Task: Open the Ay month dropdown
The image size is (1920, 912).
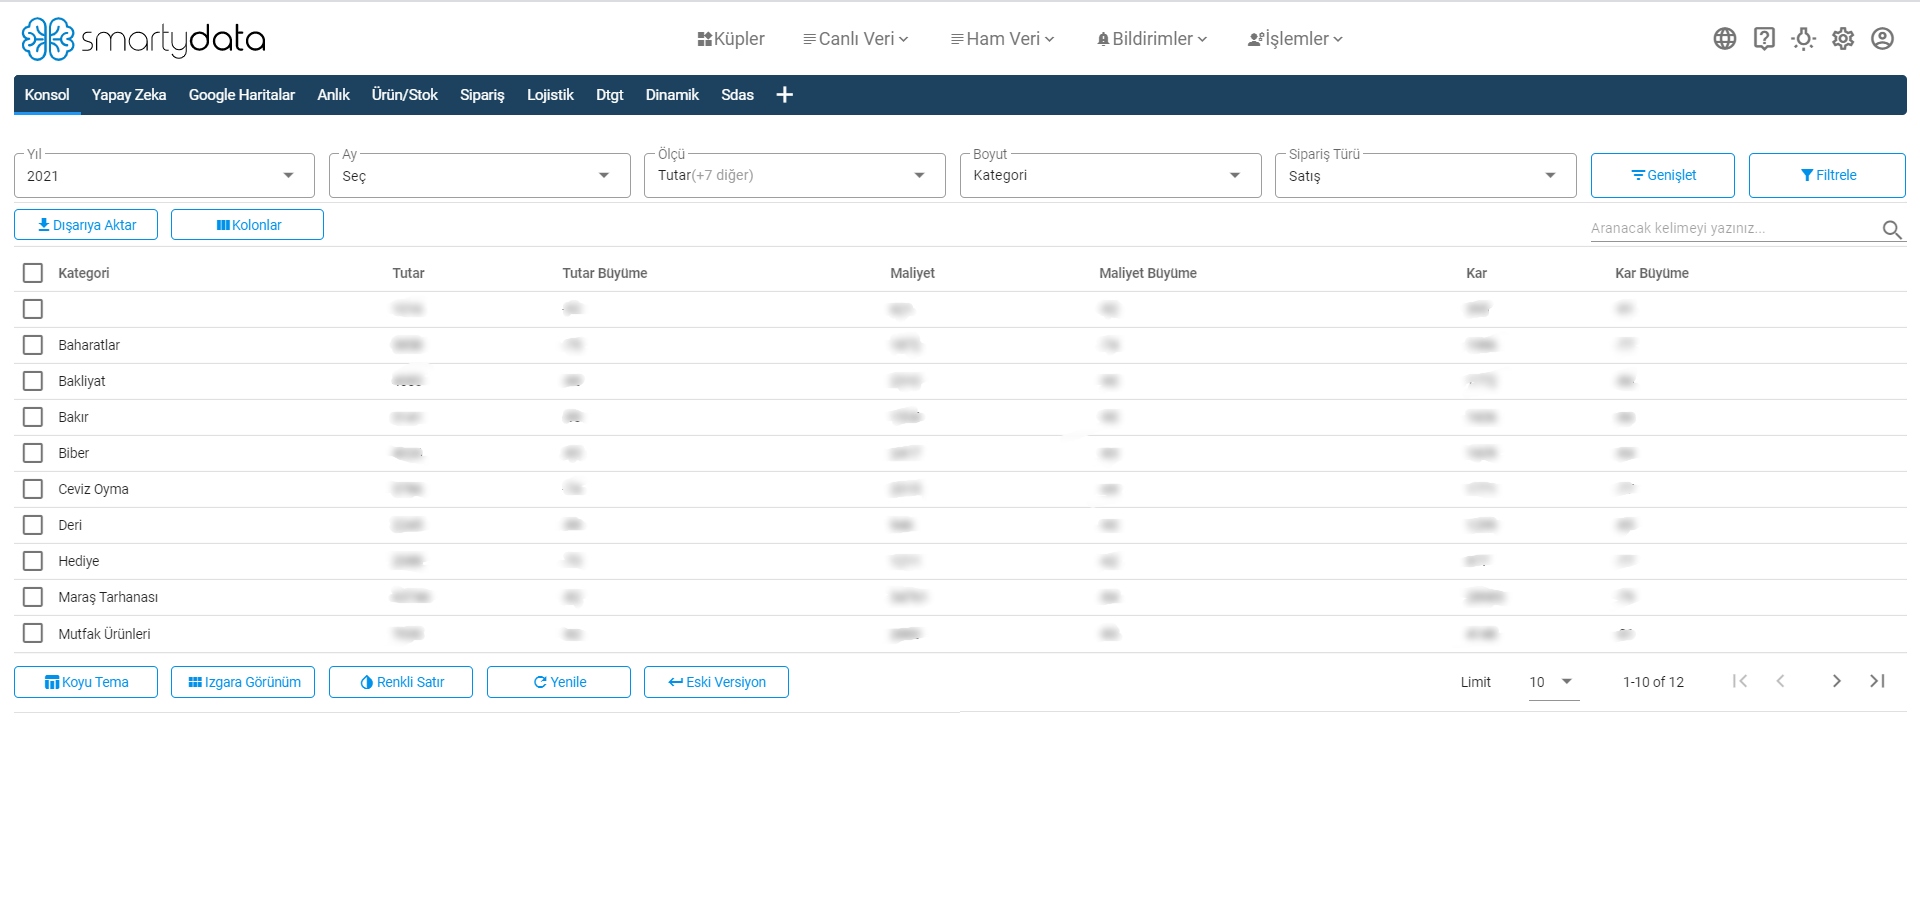Action: tap(480, 176)
